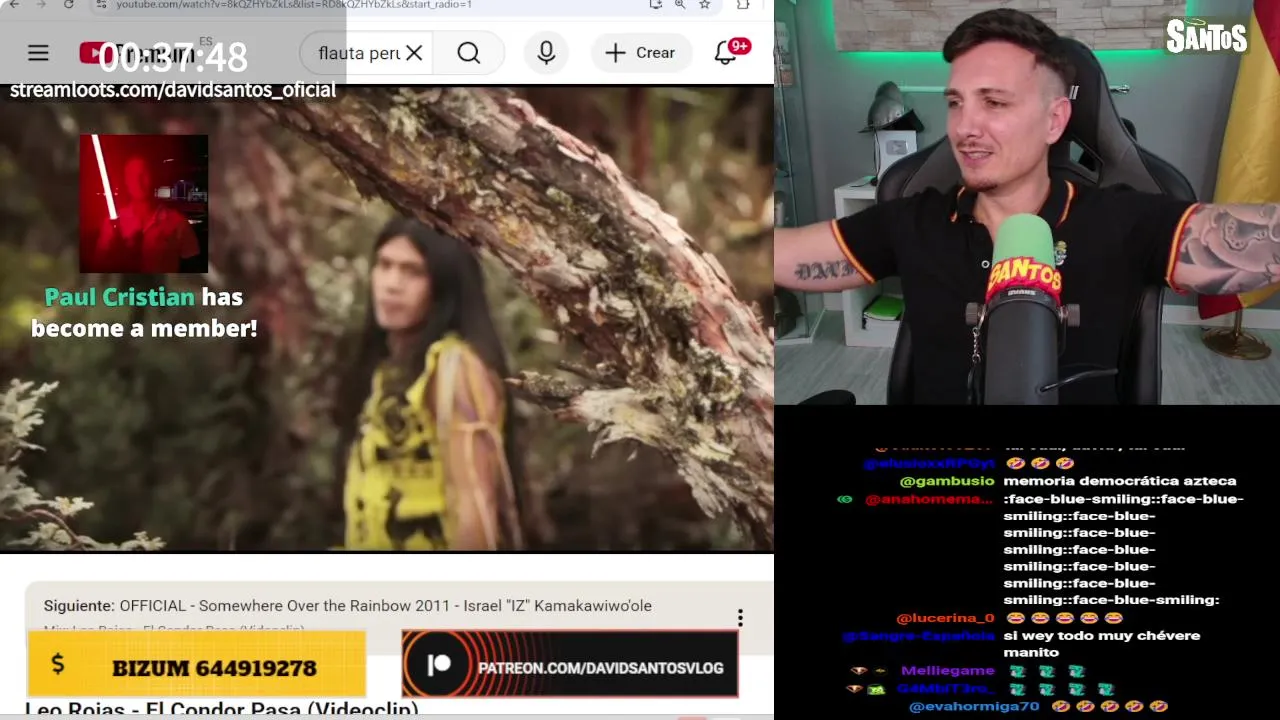The width and height of the screenshot is (1280, 720).
Task: Click the name Paul Cristian in alert
Action: click(120, 297)
